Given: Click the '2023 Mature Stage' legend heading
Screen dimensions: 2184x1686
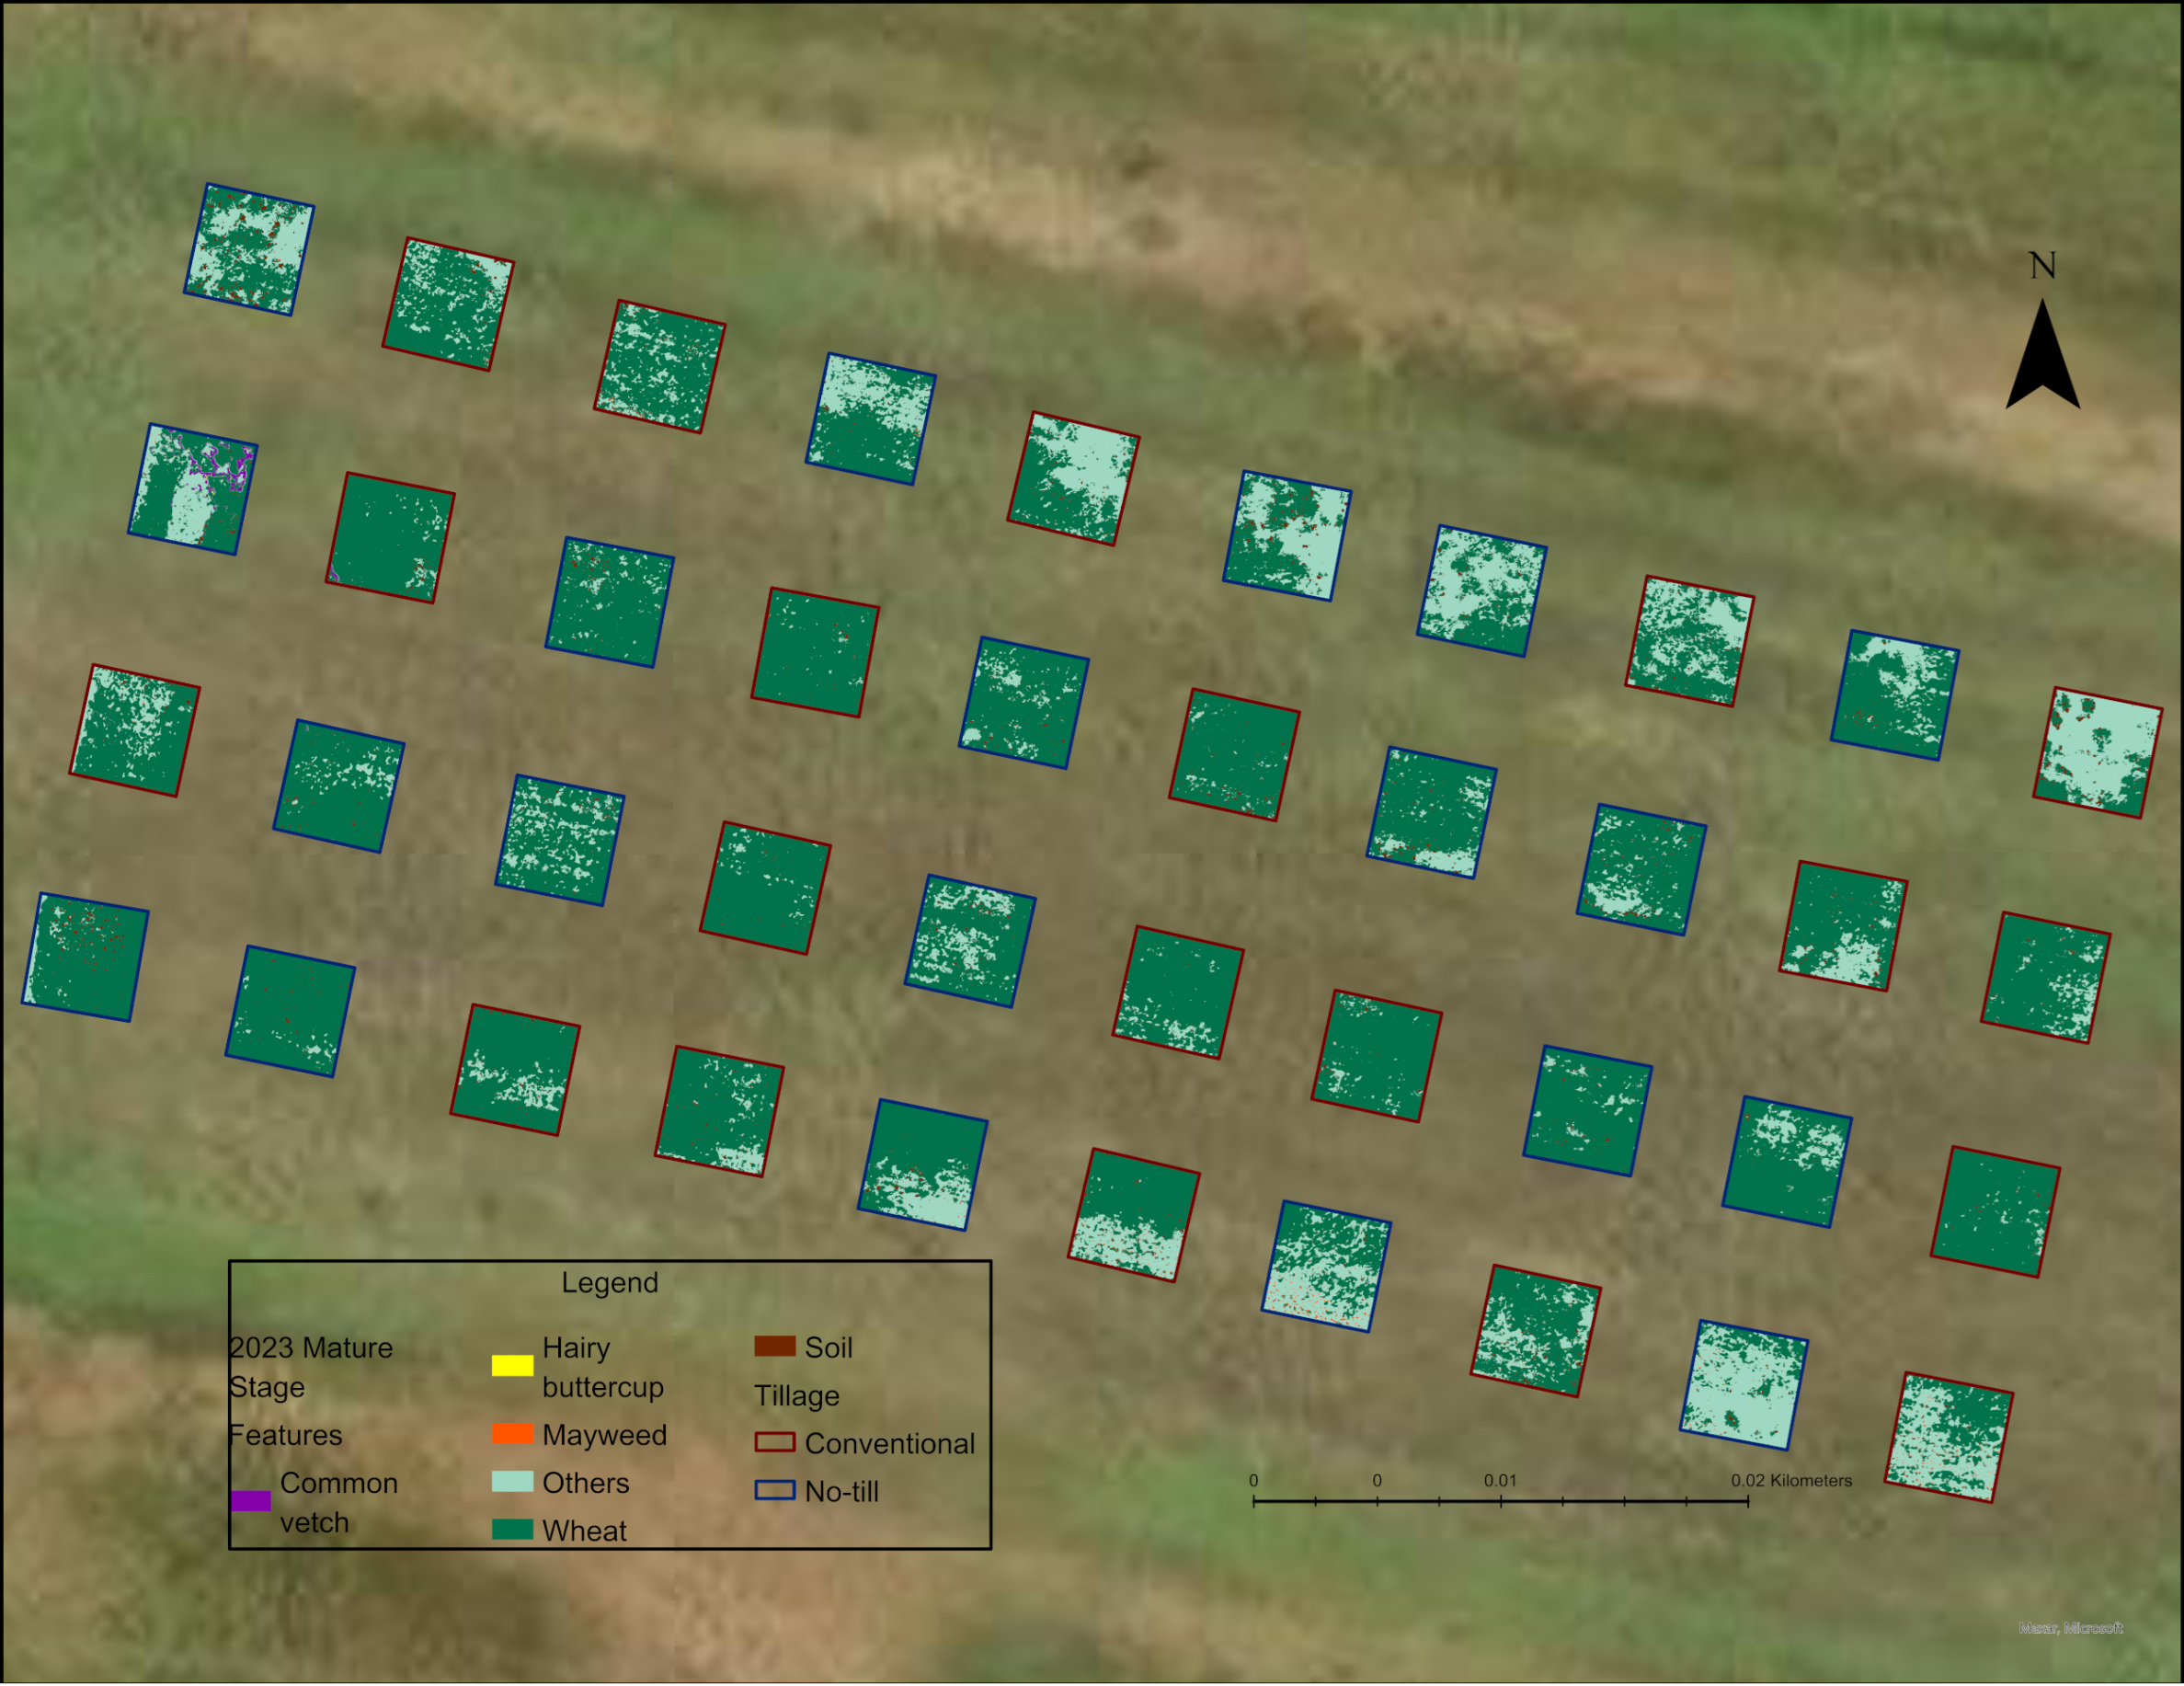Looking at the screenshot, I should coord(311,1367).
